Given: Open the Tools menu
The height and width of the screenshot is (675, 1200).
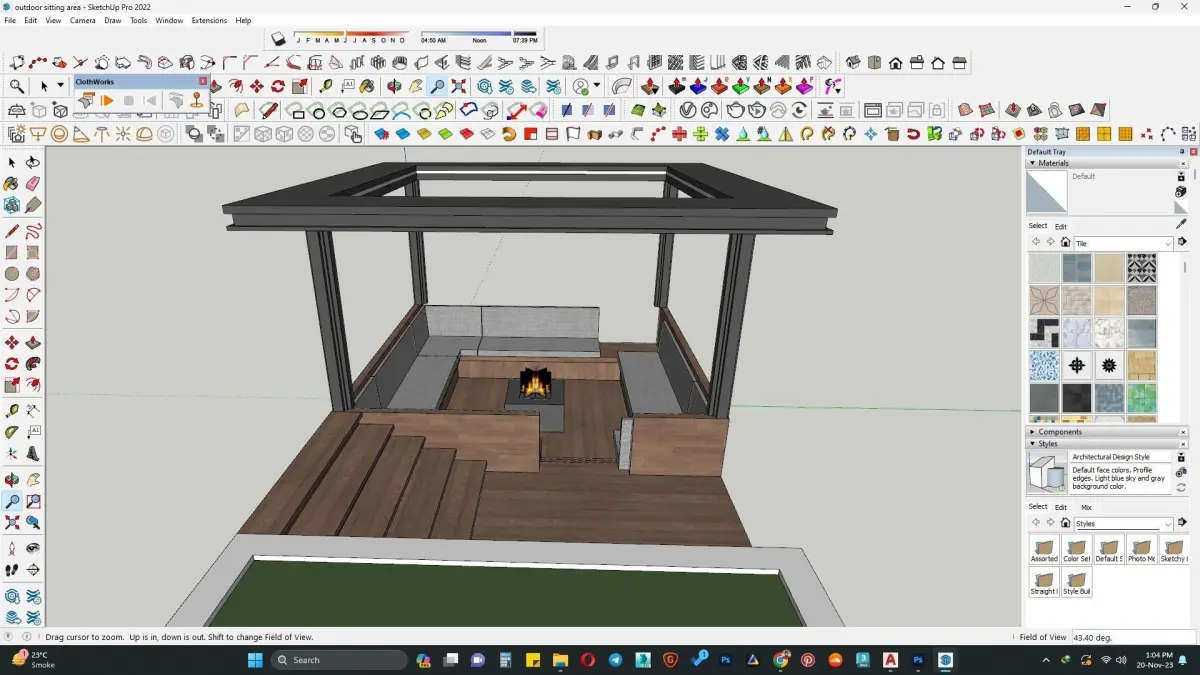Looking at the screenshot, I should [138, 20].
